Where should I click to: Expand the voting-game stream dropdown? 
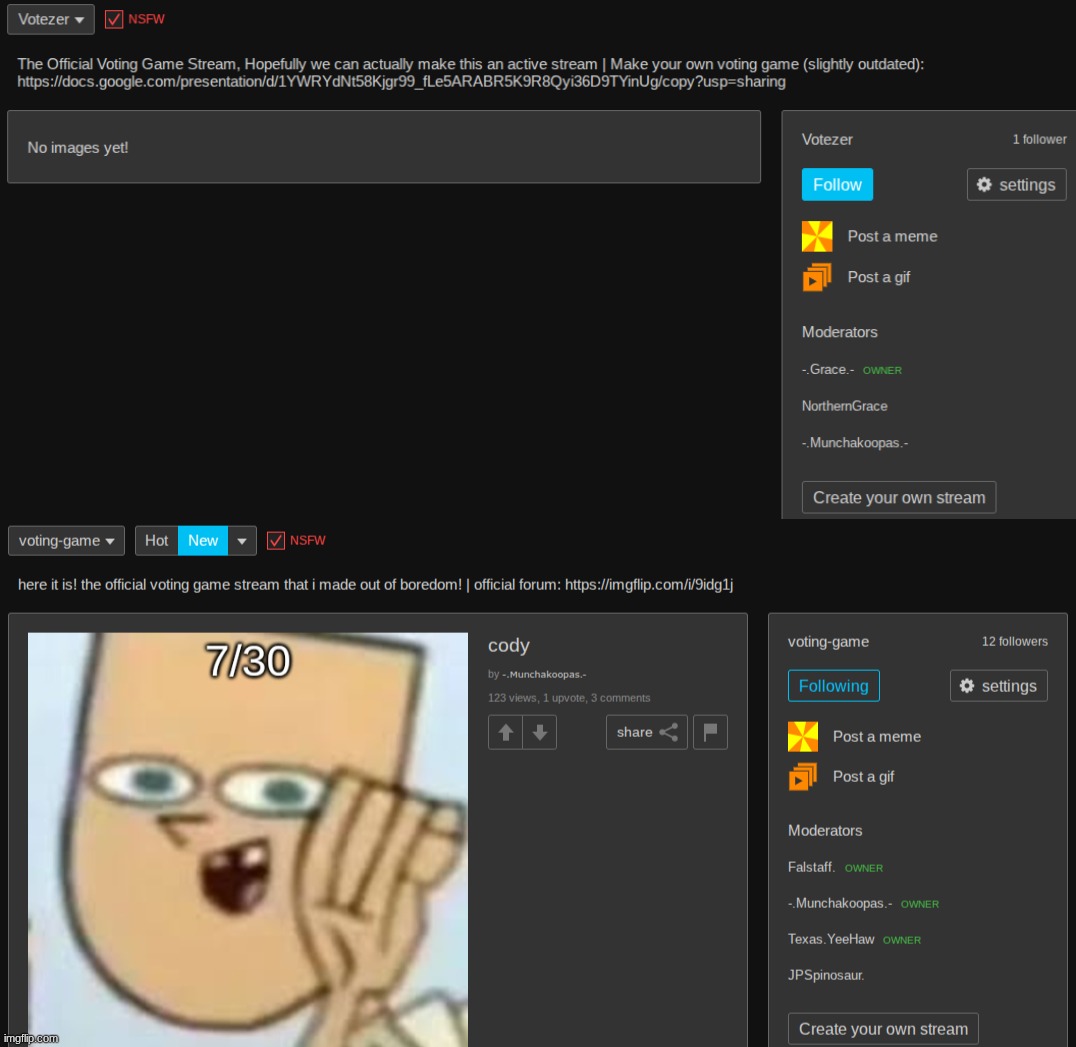click(66, 541)
